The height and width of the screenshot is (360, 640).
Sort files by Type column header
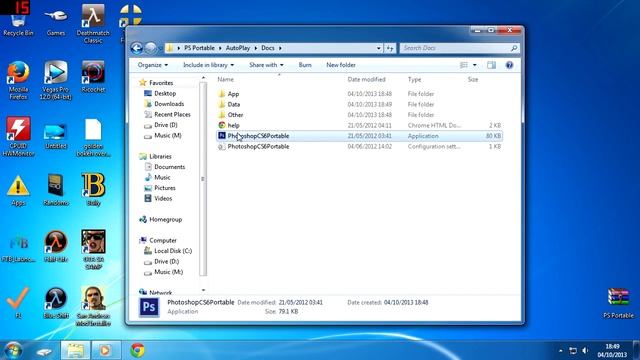click(414, 80)
